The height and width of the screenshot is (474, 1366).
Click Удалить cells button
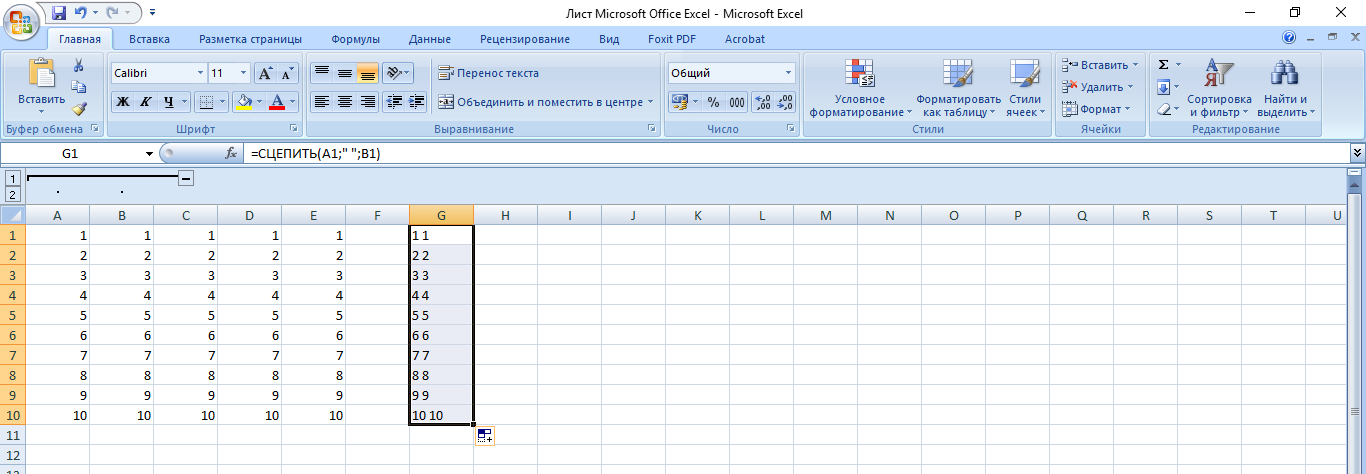1096,87
